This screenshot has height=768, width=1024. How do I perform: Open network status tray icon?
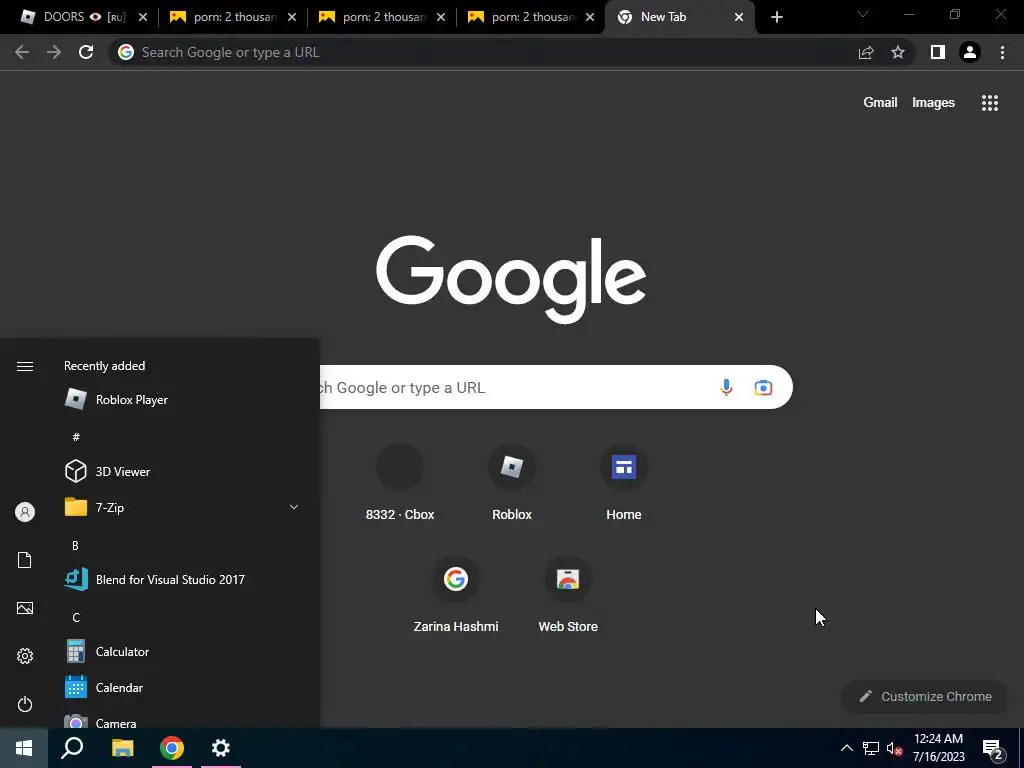(x=871, y=748)
